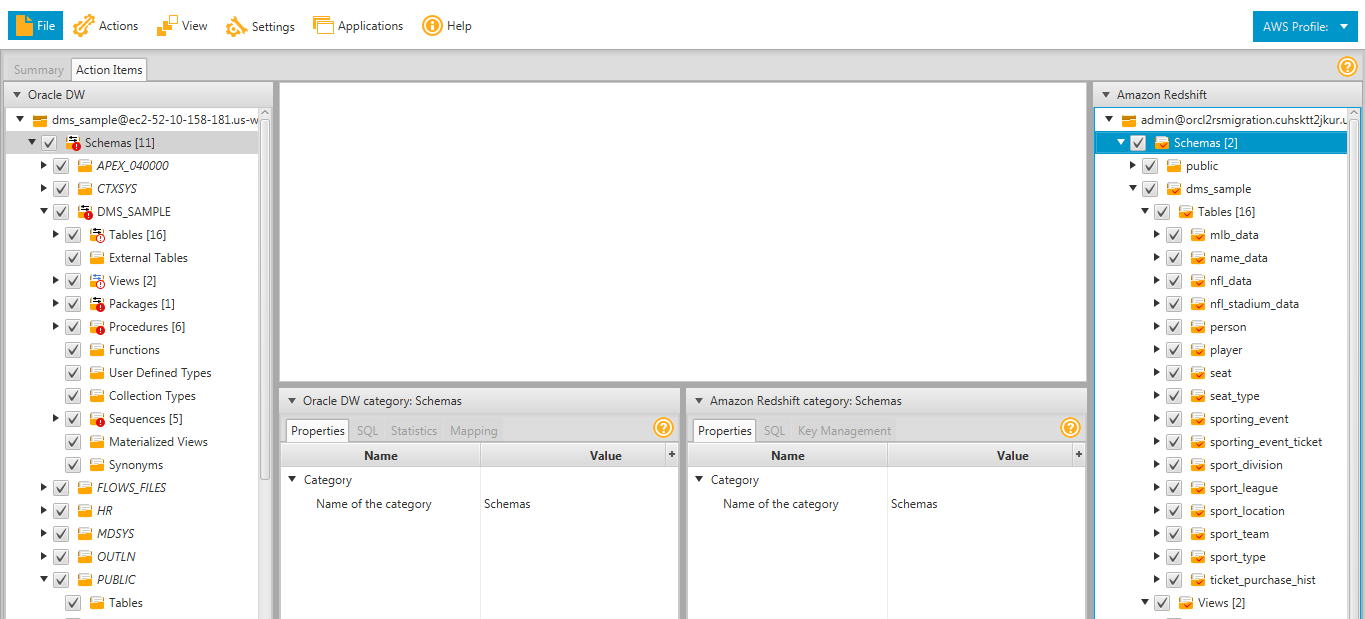Viewport: 1365px width, 619px height.
Task: Expand the player table node
Action: [x=1157, y=350]
